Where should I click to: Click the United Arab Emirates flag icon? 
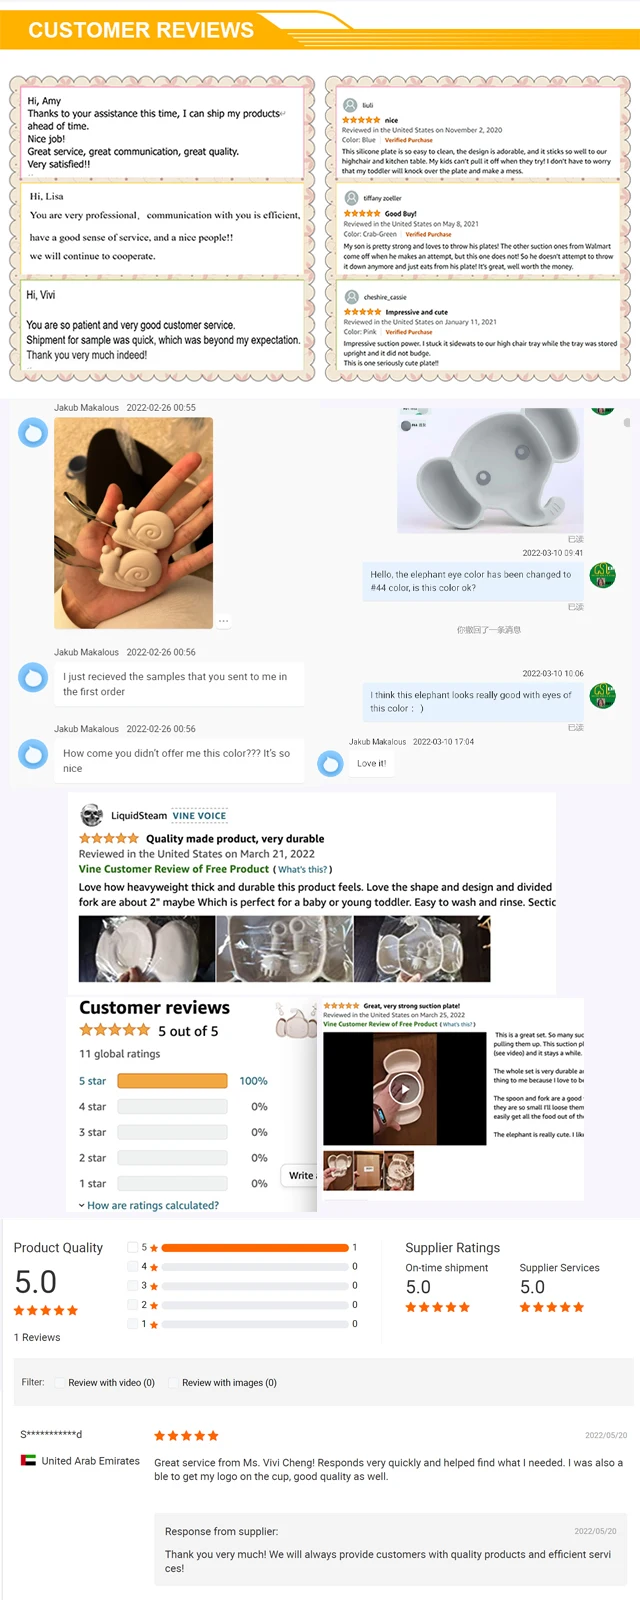point(28,1460)
